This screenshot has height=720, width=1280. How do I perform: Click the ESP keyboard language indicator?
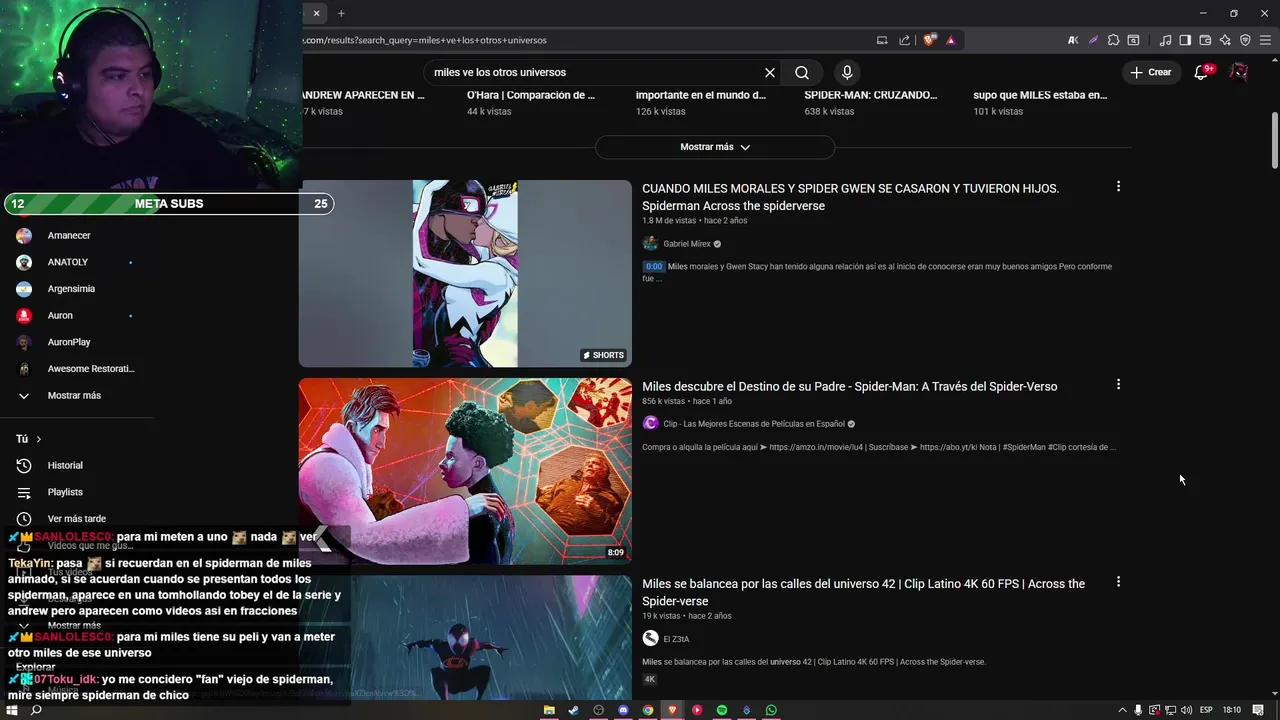(1206, 710)
